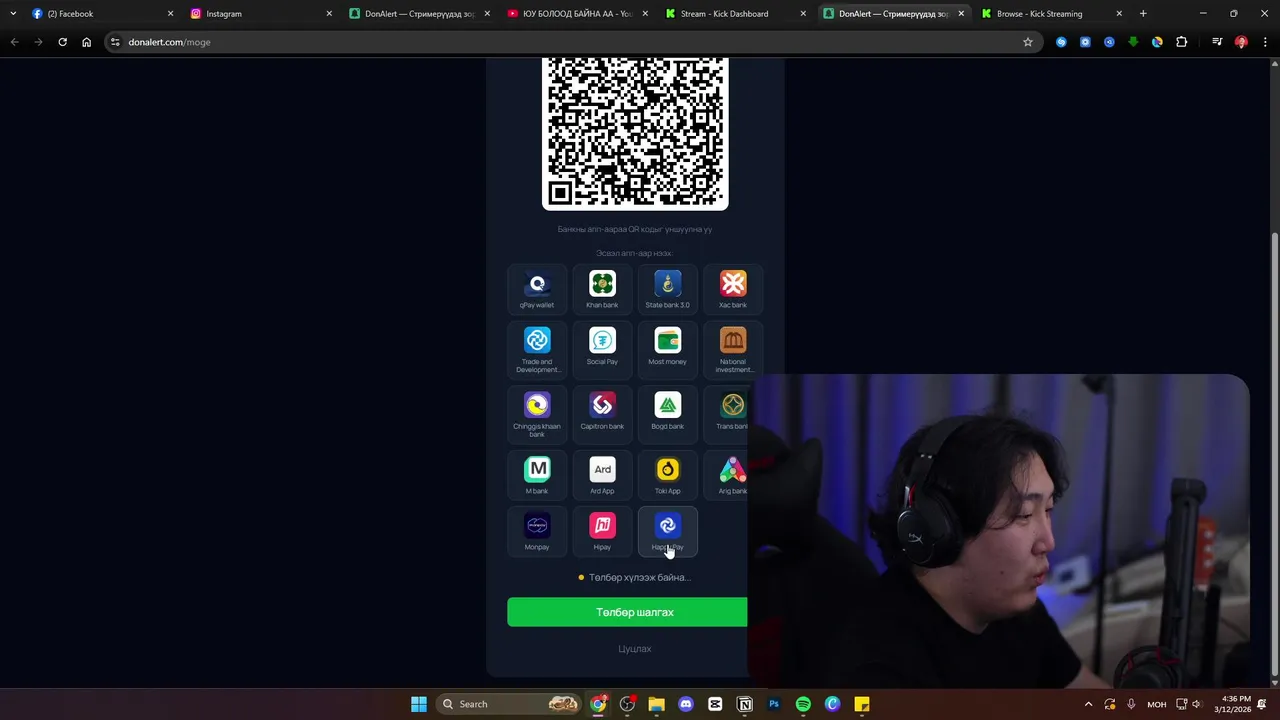Open payment with qPay wallet
Screen dimensions: 1280x720
point(537,290)
